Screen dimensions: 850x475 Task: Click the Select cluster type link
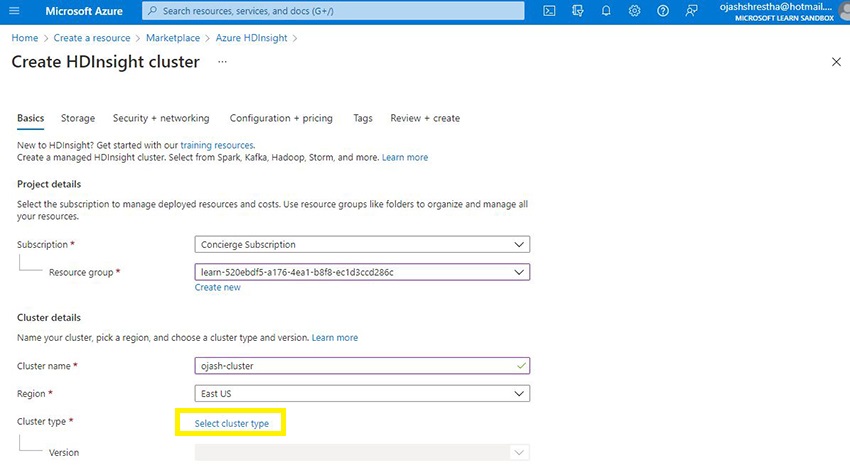pyautogui.click(x=232, y=424)
